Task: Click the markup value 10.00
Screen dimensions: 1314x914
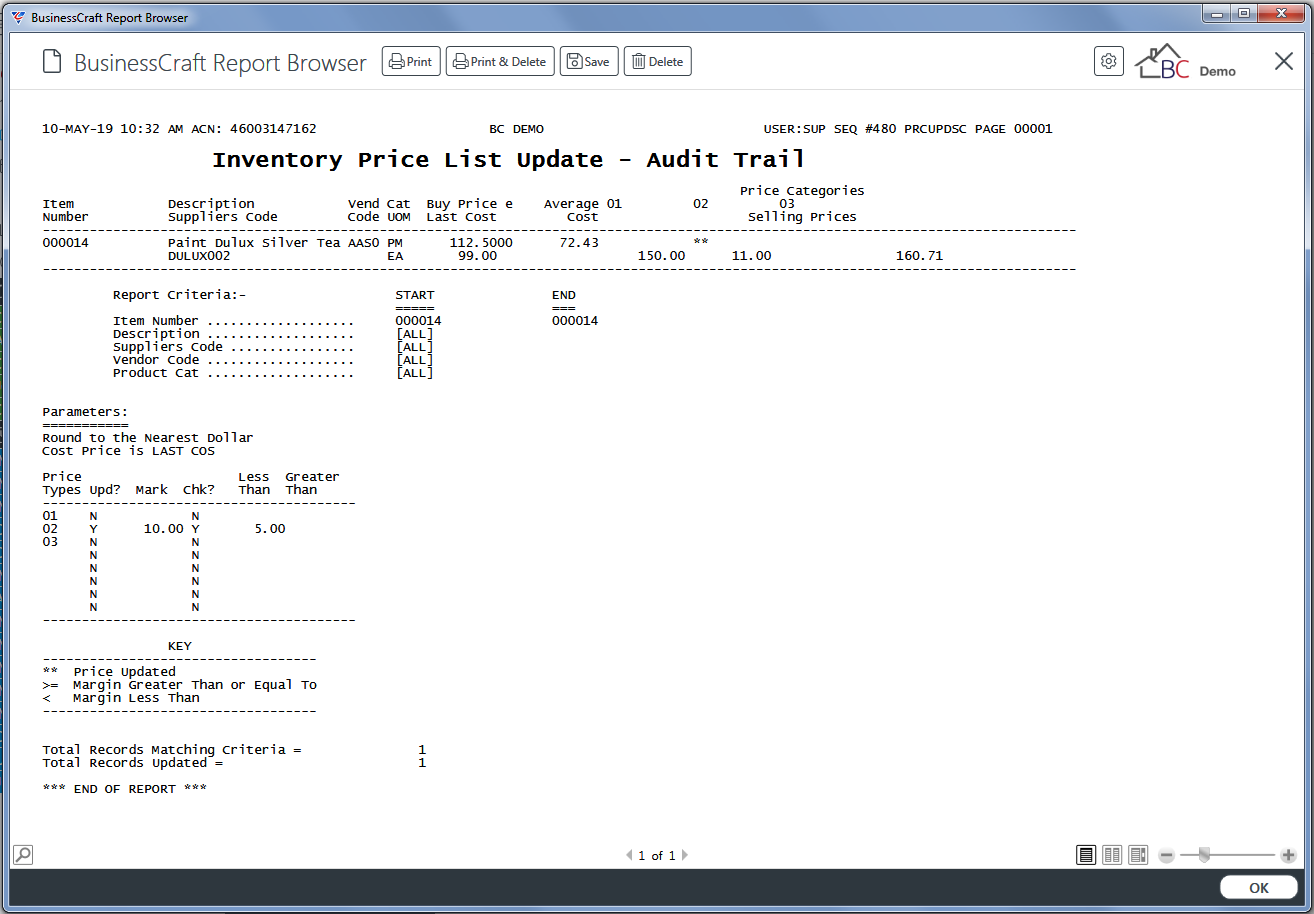Action: (164, 529)
